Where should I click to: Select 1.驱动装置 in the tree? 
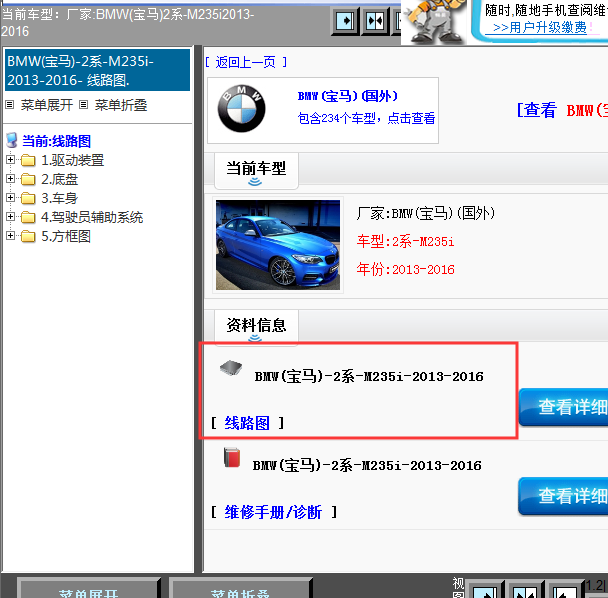point(73,160)
